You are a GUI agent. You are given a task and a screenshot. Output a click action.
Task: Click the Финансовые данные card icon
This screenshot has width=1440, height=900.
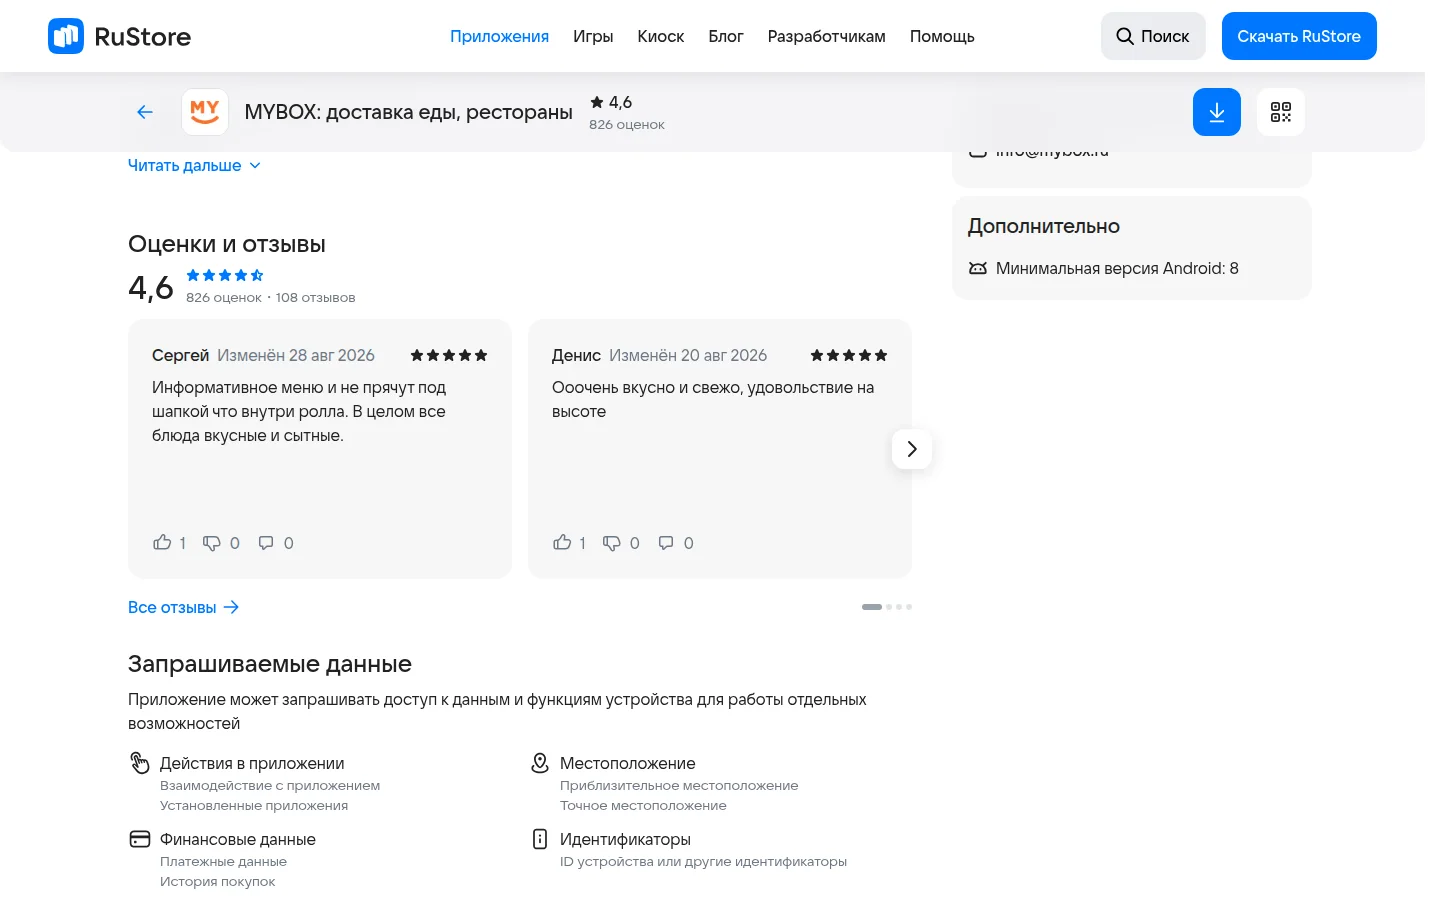click(140, 839)
